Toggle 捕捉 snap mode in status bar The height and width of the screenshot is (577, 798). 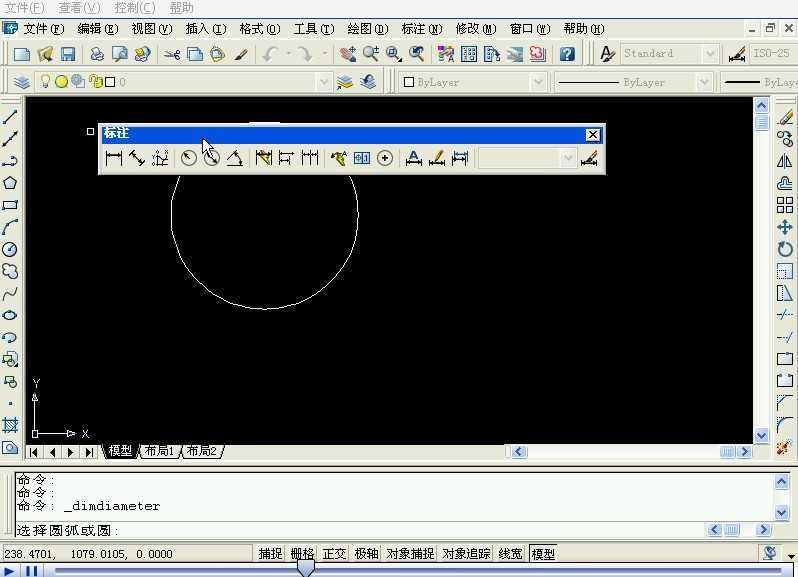(270, 554)
